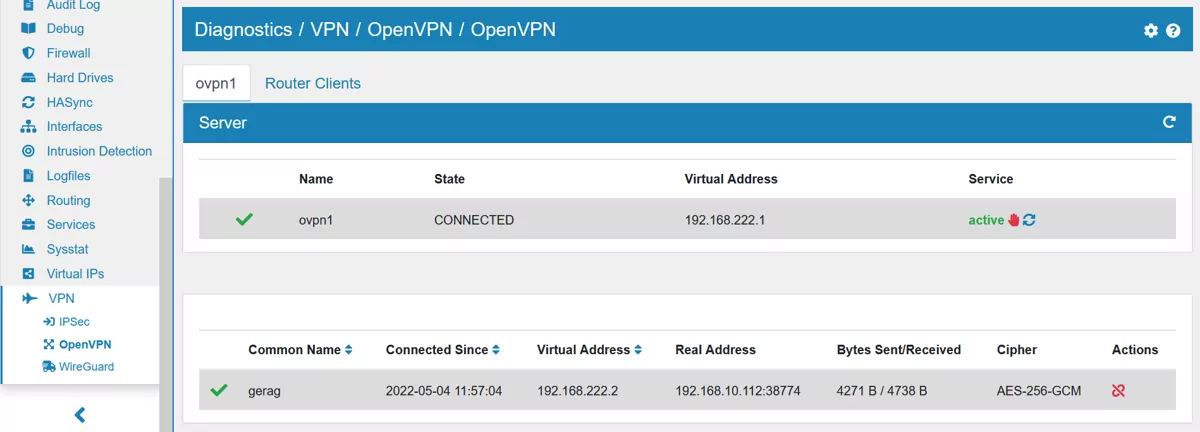The image size is (1200, 432).
Task: Click the 'active' service status text
Action: [x=986, y=220]
